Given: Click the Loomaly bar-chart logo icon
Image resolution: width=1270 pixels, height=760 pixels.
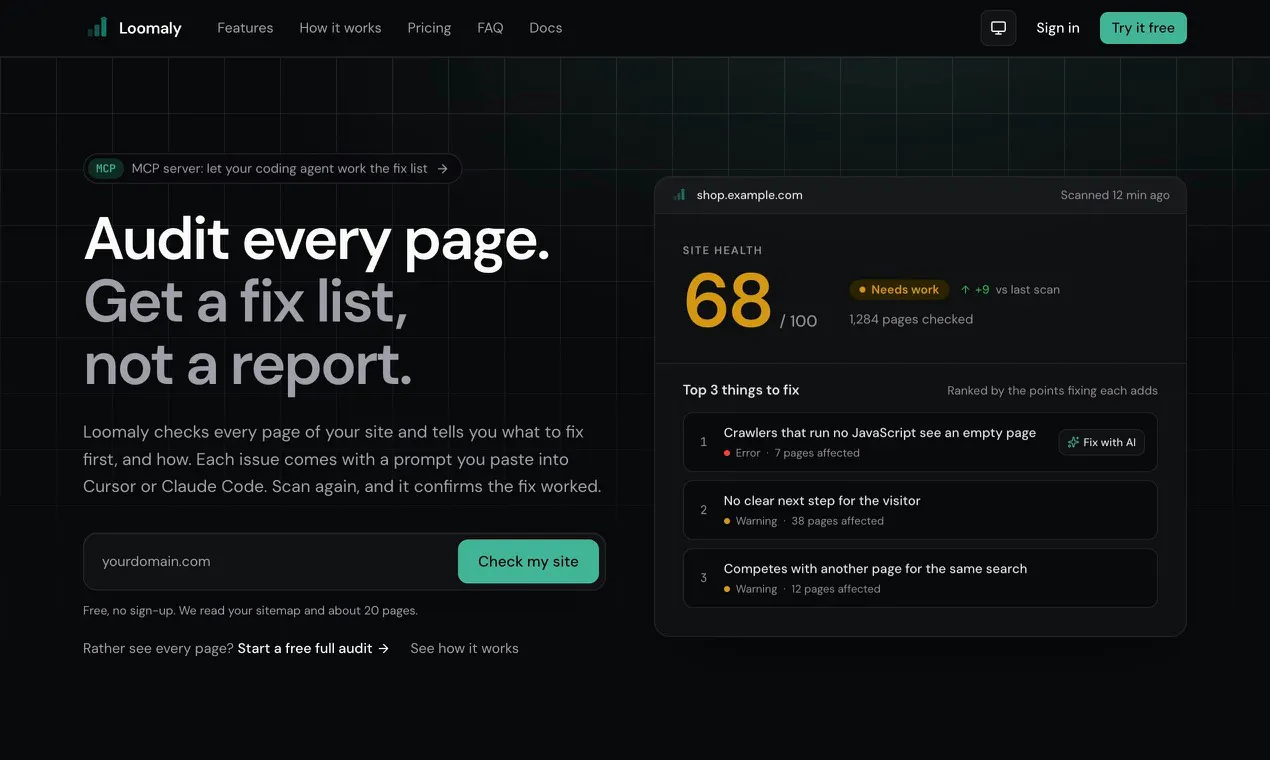Looking at the screenshot, I should 97,28.
